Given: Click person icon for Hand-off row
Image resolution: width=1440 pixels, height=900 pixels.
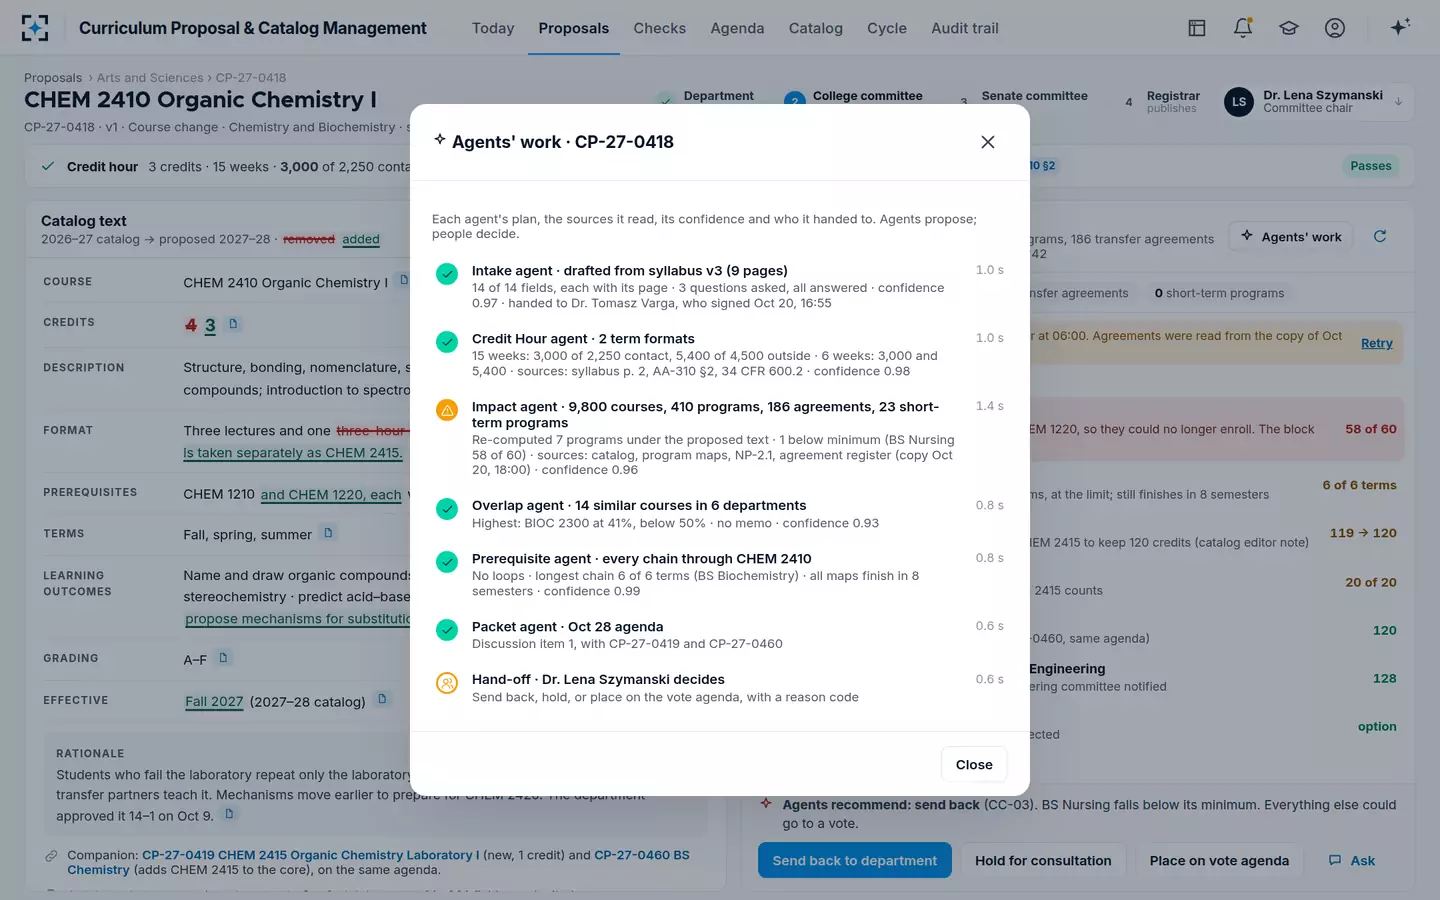Looking at the screenshot, I should click(x=447, y=683).
